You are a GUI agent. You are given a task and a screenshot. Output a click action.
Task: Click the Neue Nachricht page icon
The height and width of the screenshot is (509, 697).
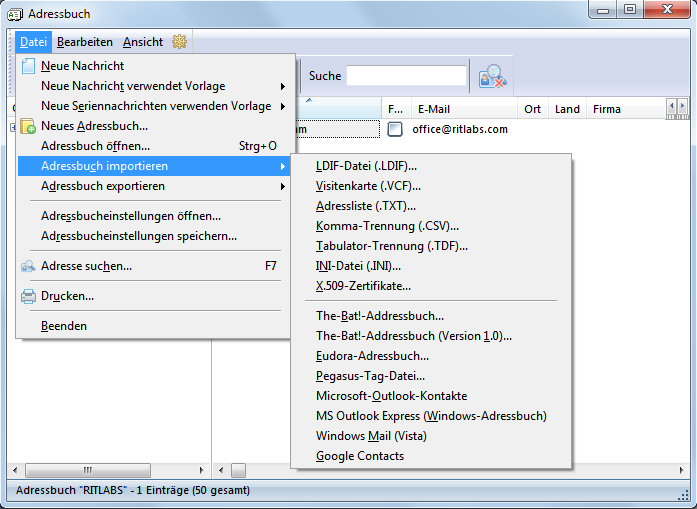28,66
